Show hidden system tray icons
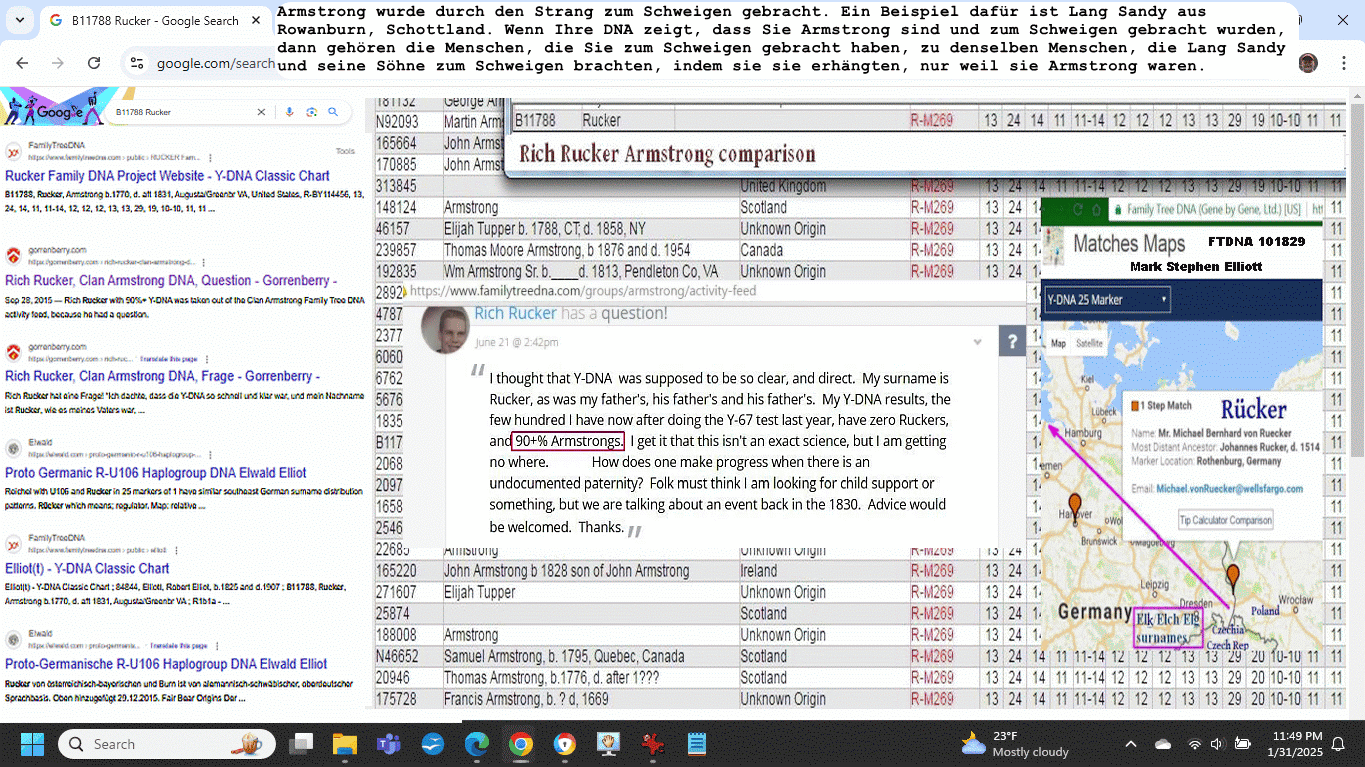1365x767 pixels. 1131,744
